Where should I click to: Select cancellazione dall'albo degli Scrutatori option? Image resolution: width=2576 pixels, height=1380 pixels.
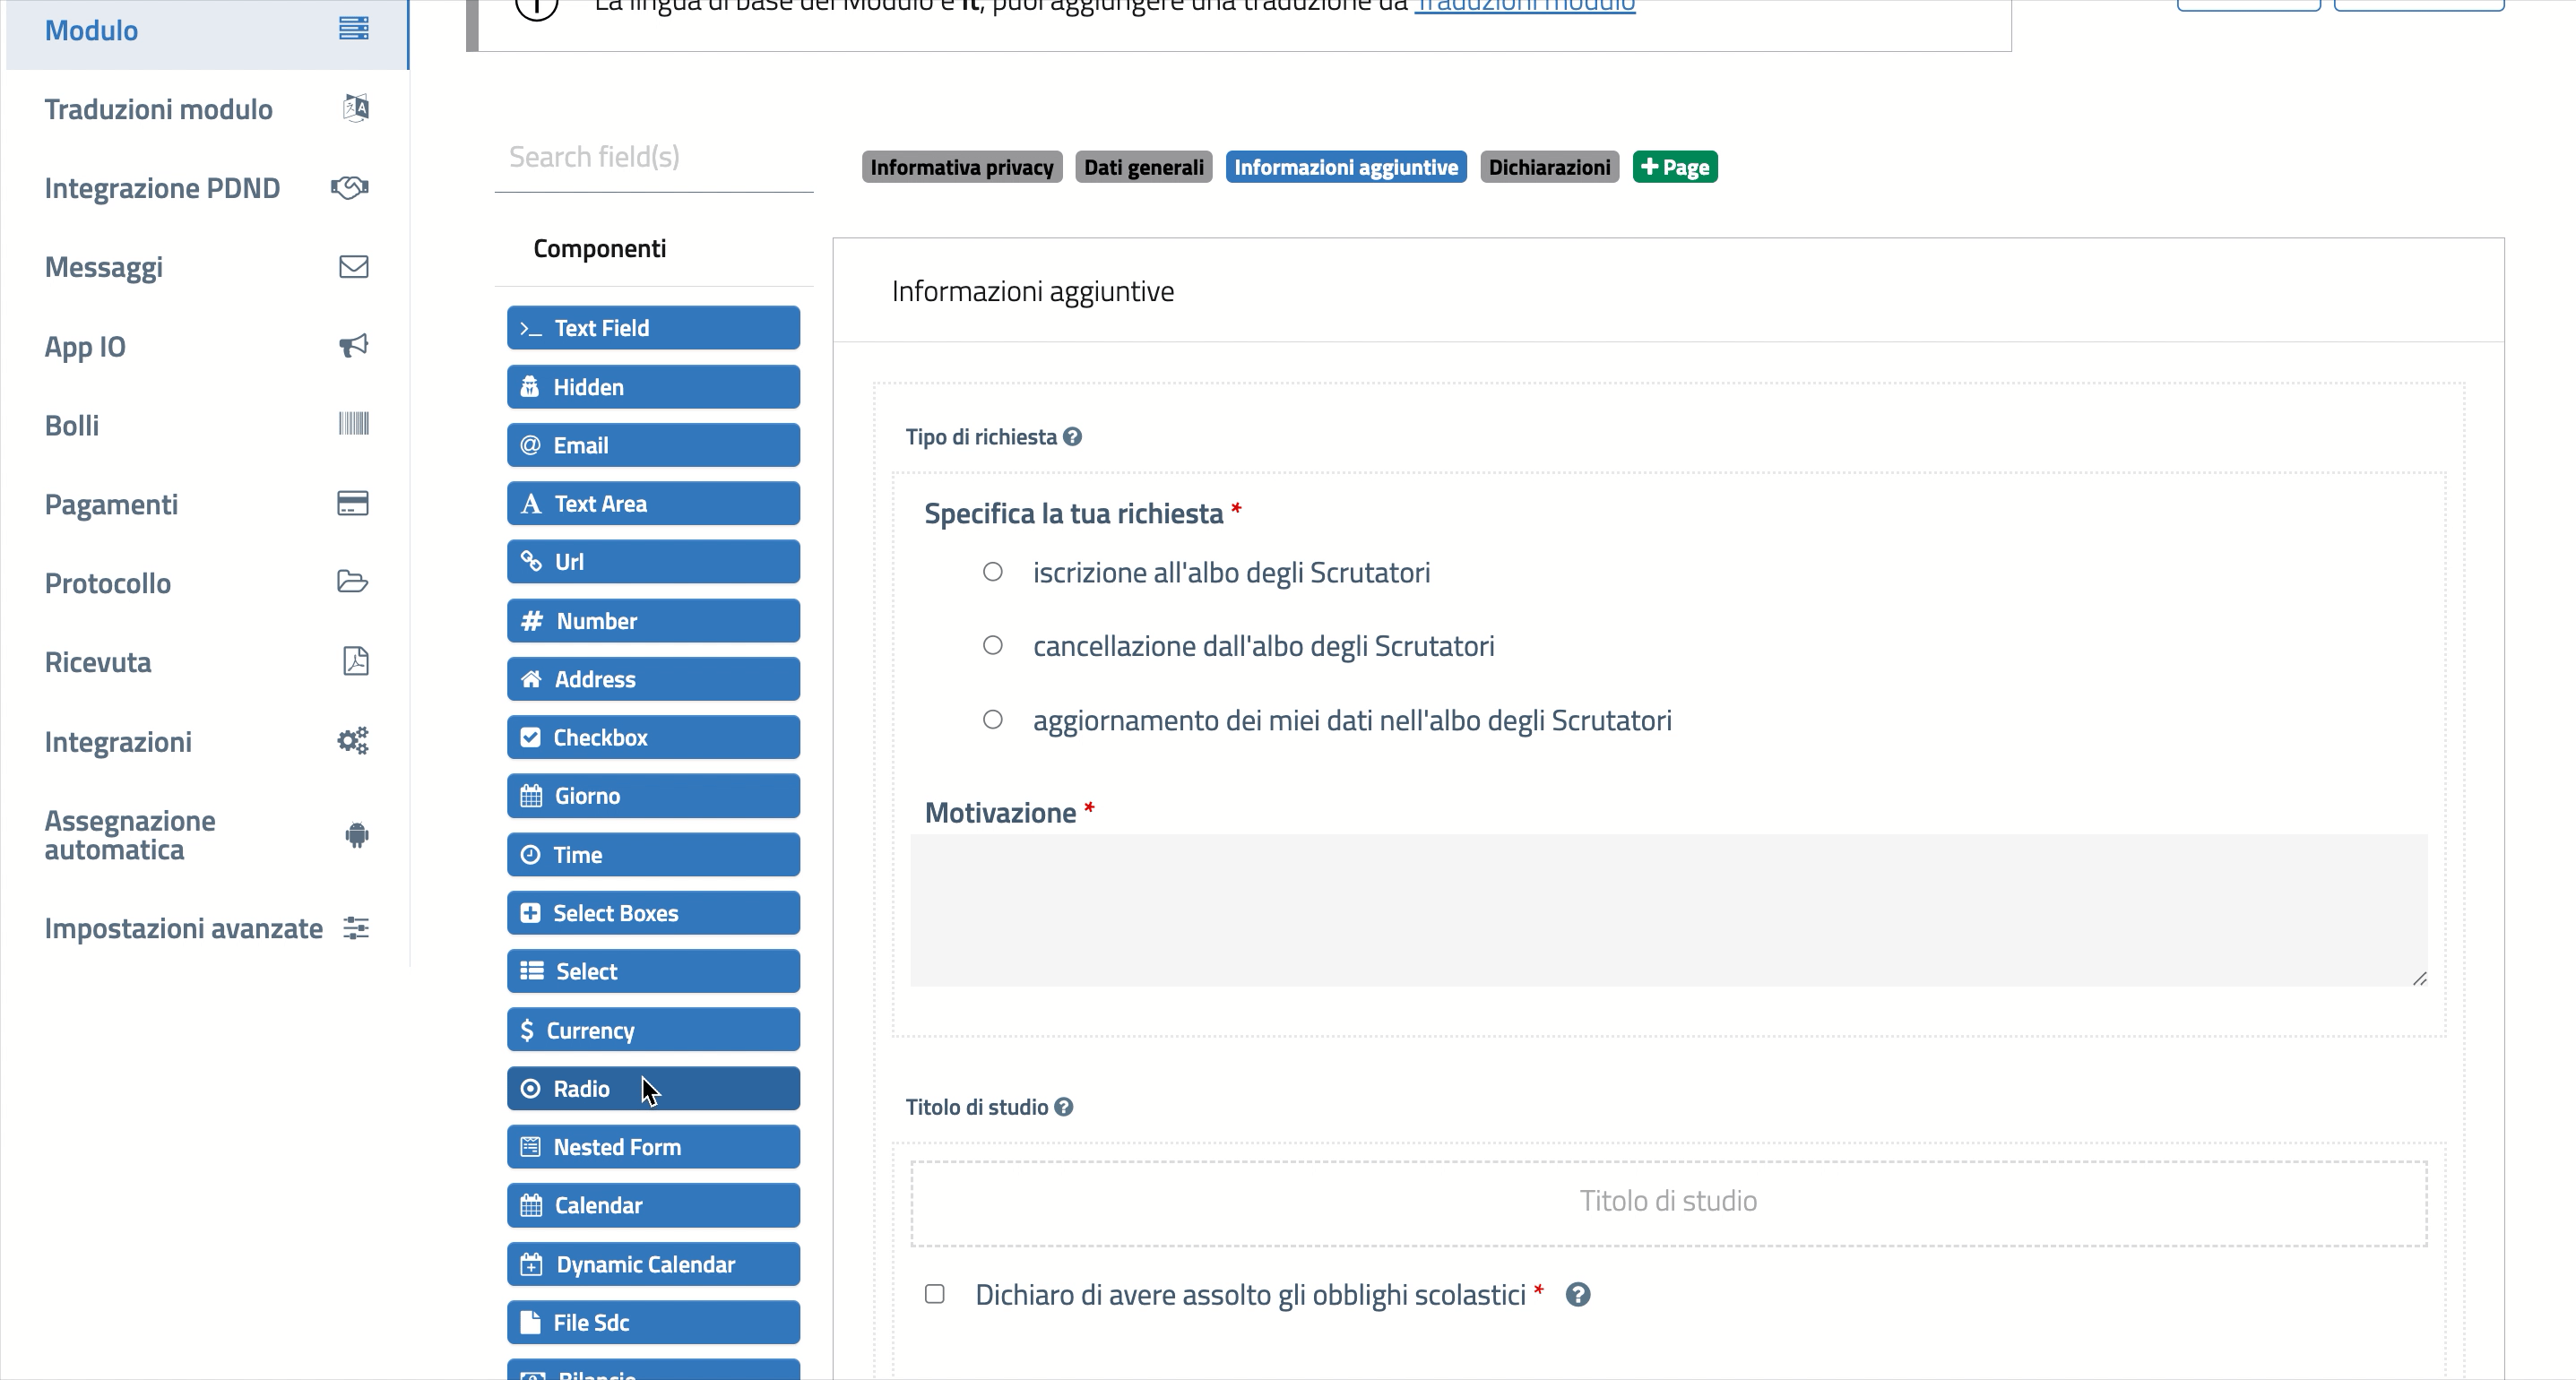point(992,645)
